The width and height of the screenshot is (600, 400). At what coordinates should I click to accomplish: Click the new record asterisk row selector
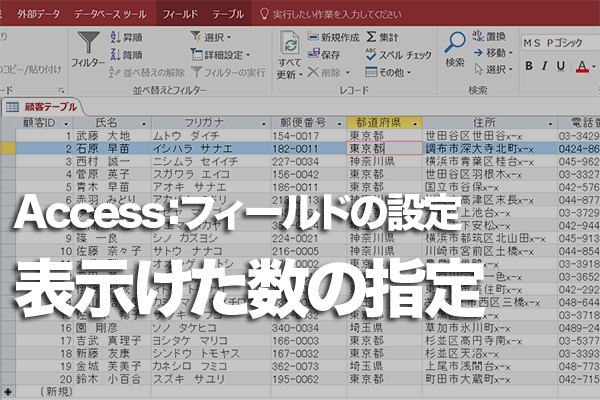click(8, 392)
